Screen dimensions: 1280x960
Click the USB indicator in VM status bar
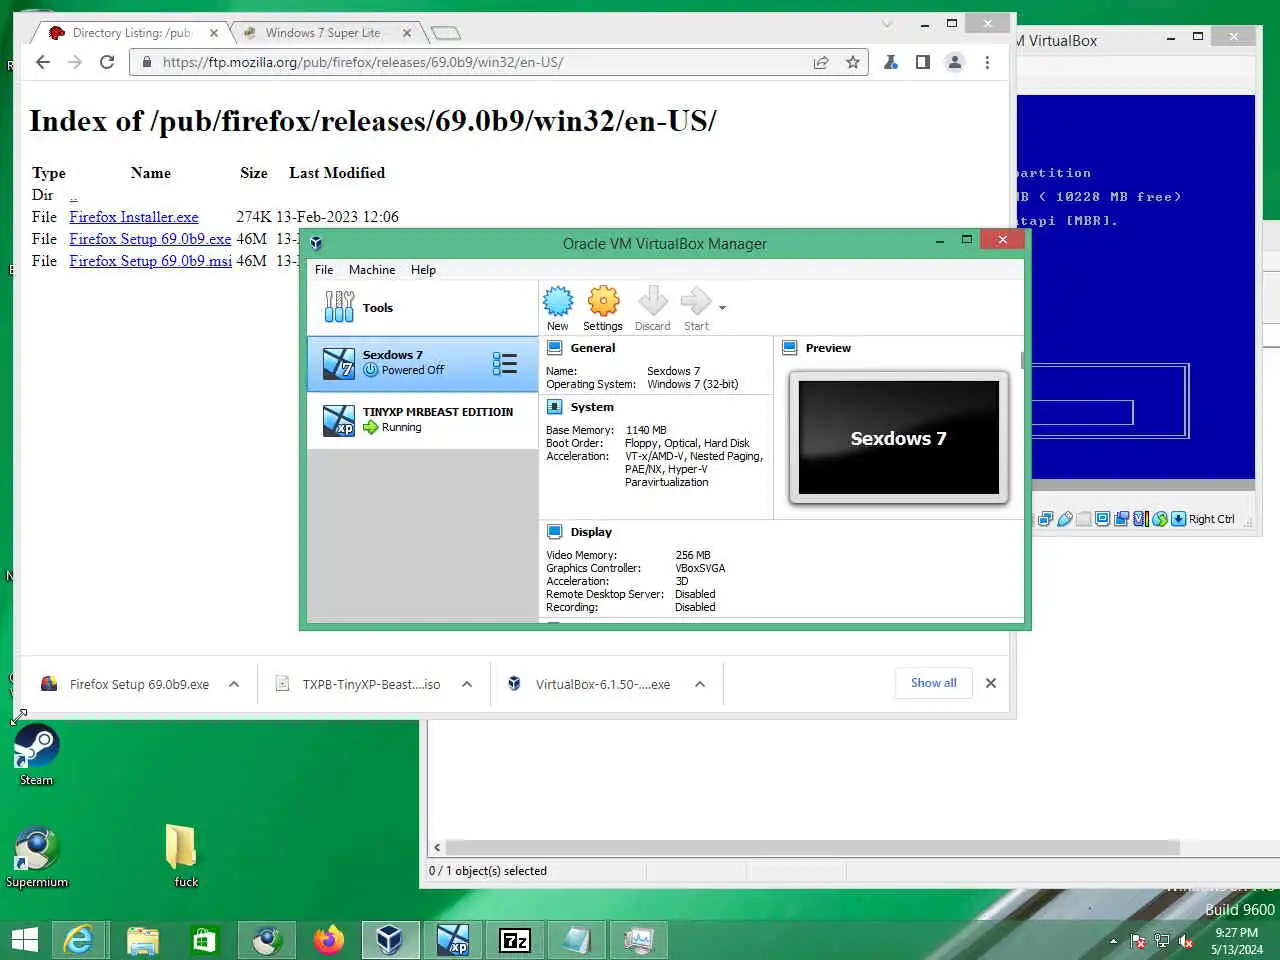coord(1065,519)
